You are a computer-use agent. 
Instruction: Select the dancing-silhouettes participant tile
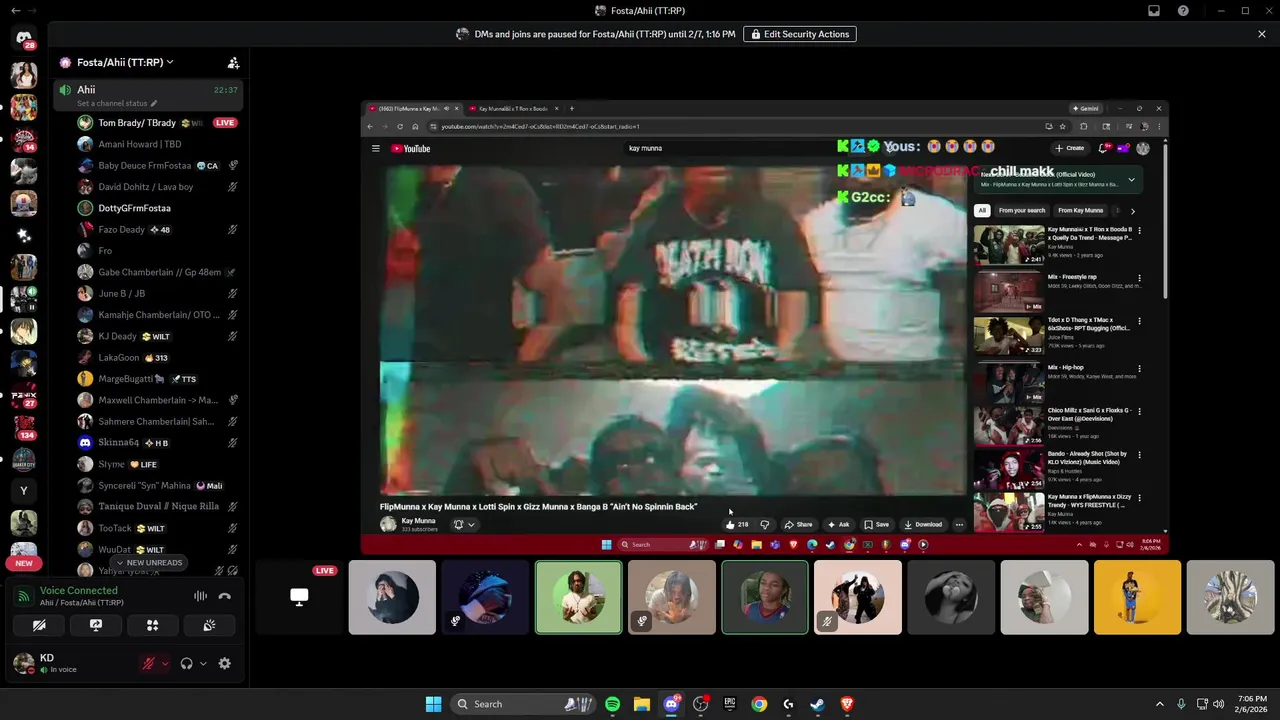858,597
